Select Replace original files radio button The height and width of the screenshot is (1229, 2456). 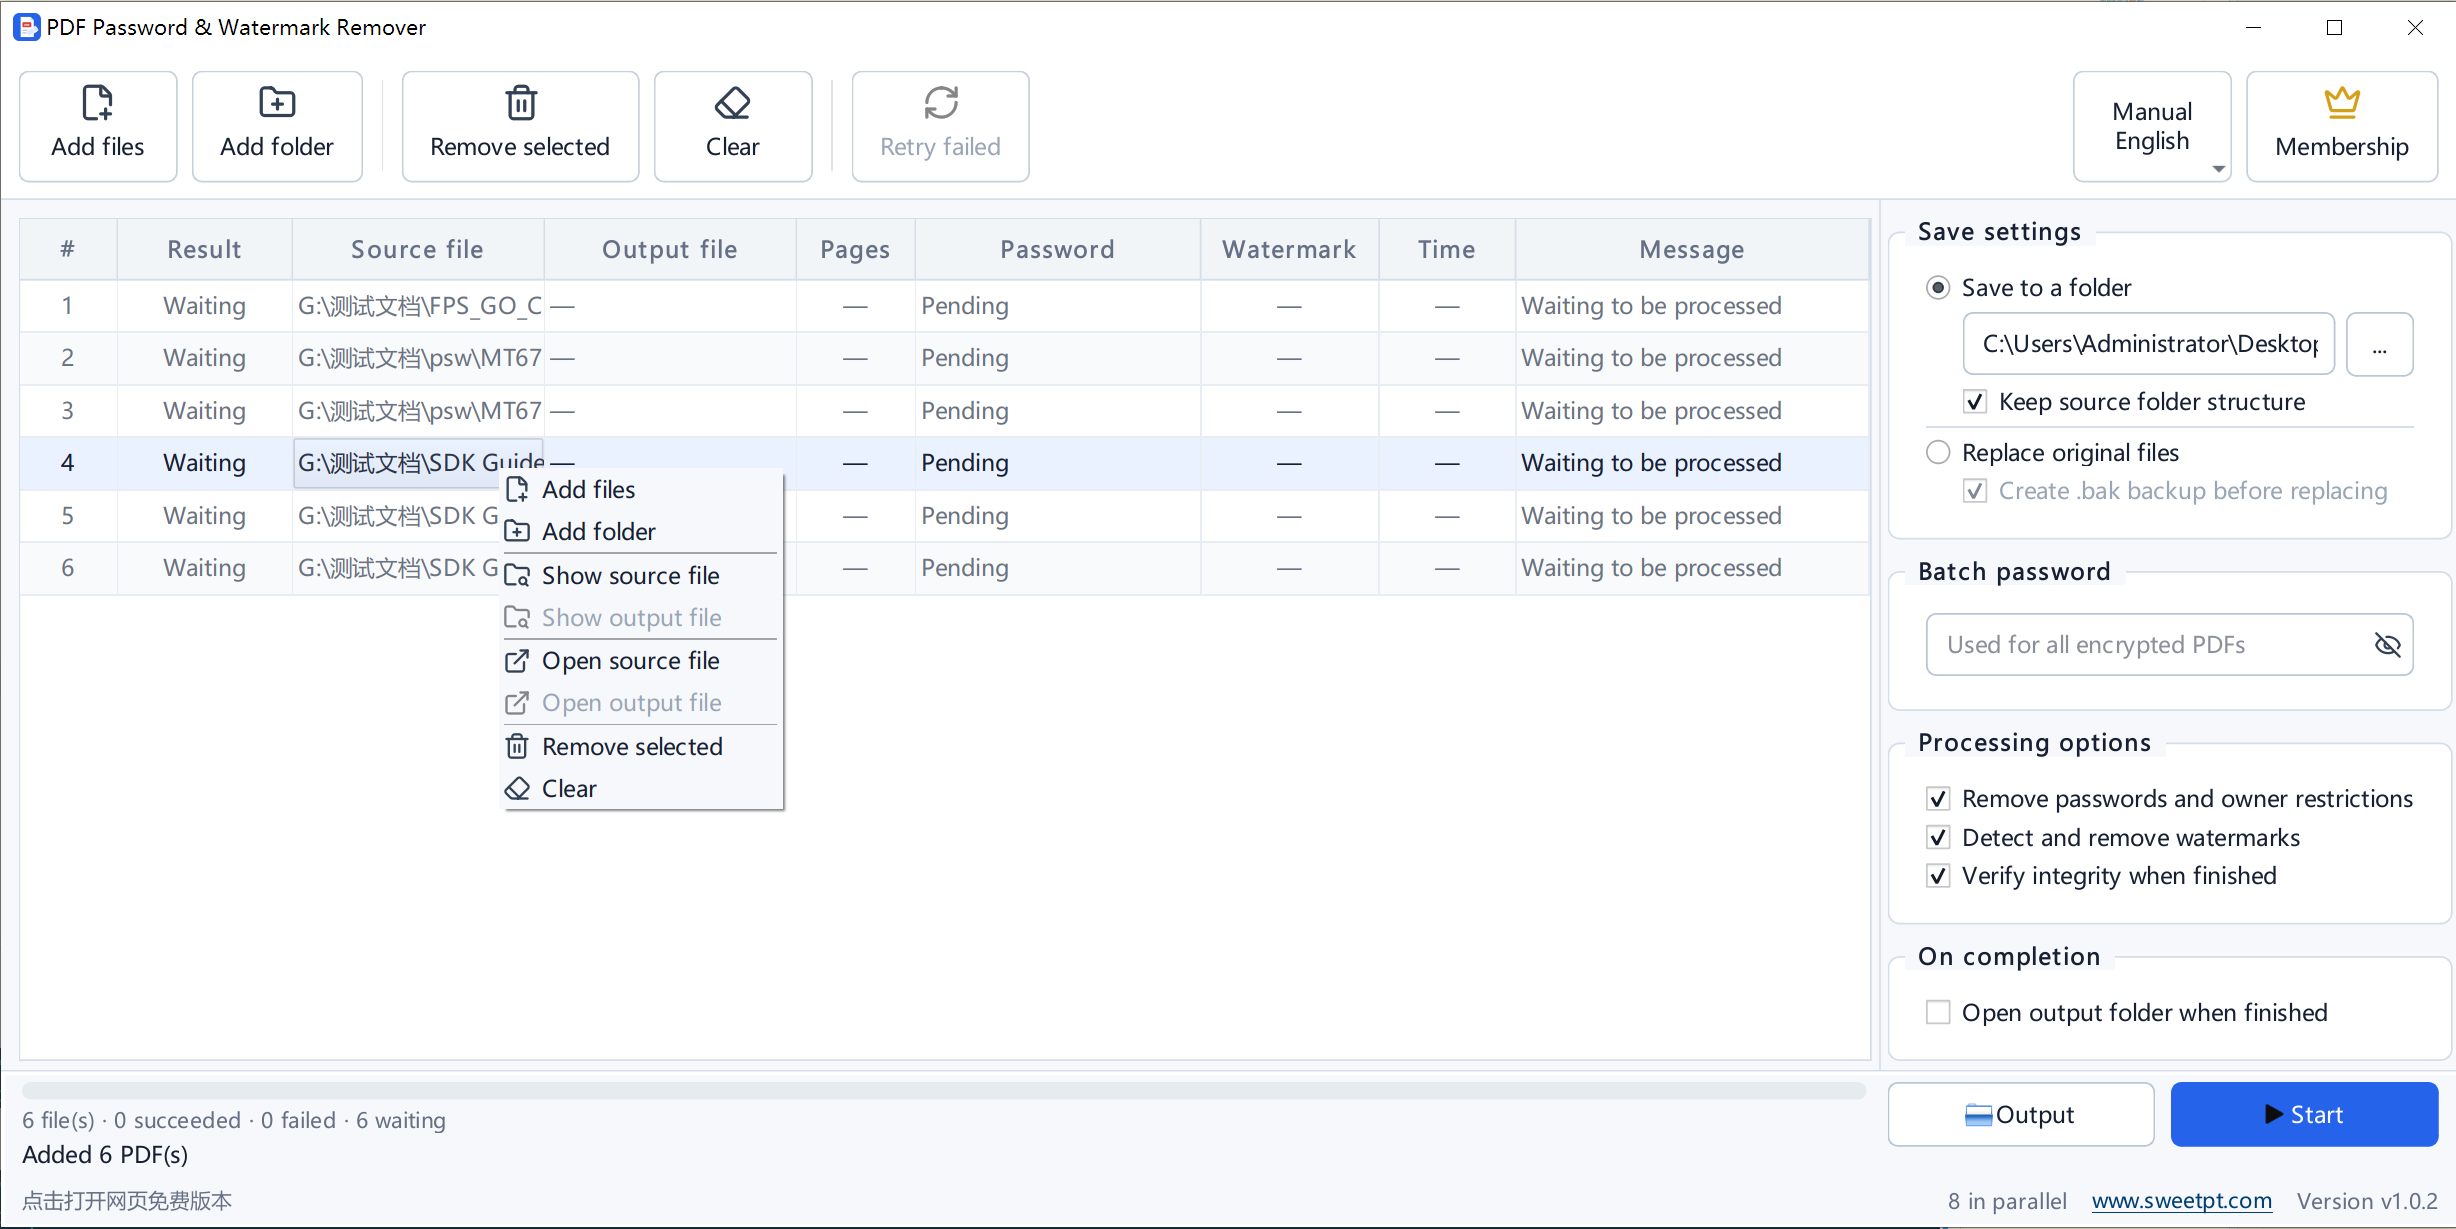(x=1938, y=453)
